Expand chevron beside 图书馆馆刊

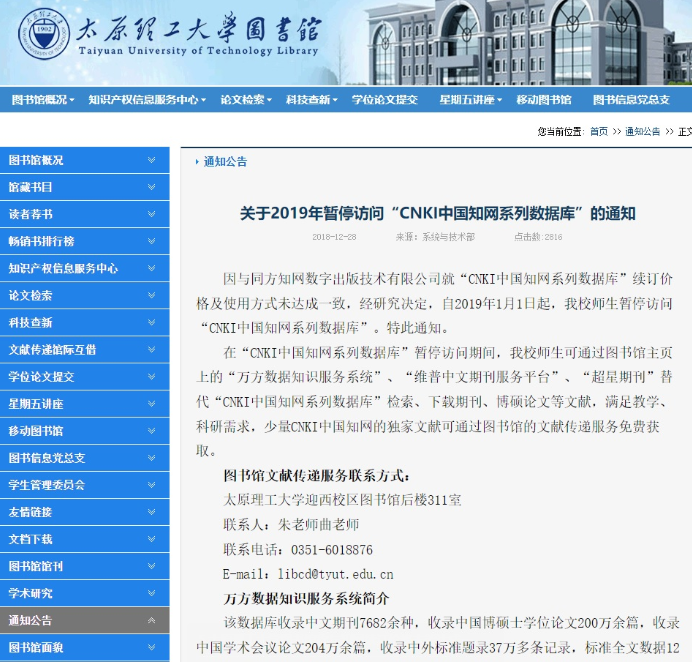[x=151, y=566]
